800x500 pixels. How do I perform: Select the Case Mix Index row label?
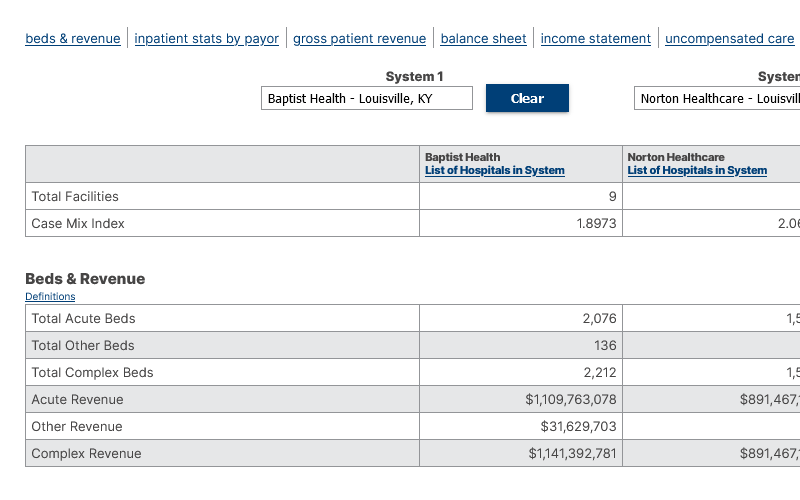[78, 223]
